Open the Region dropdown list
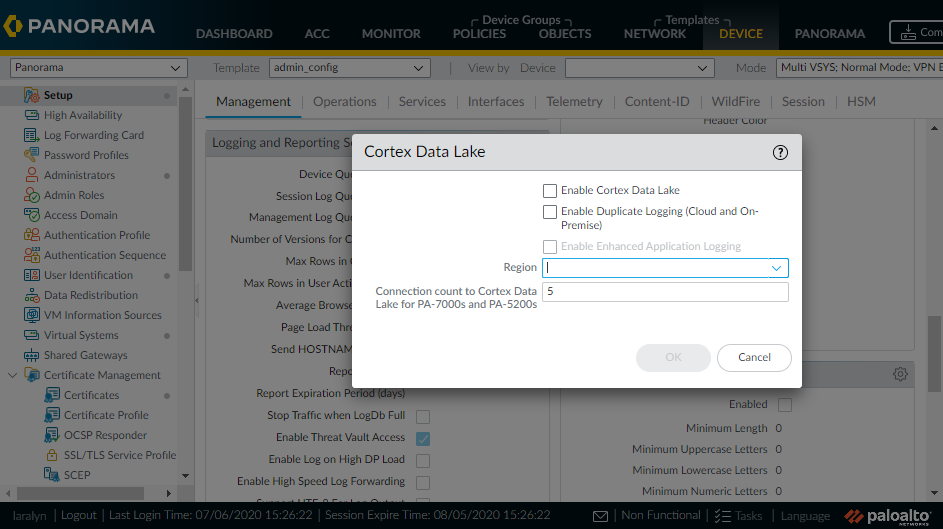Image resolution: width=943 pixels, height=529 pixels. point(776,268)
